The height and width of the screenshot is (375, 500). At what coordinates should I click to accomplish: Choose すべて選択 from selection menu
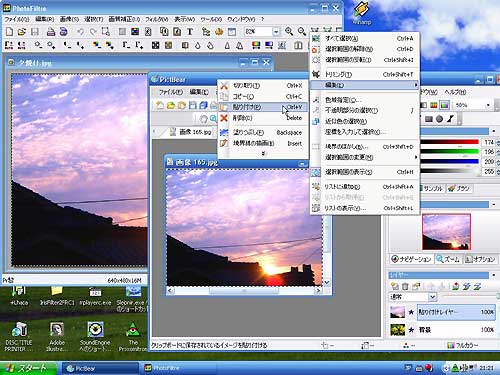pyautogui.click(x=365, y=39)
